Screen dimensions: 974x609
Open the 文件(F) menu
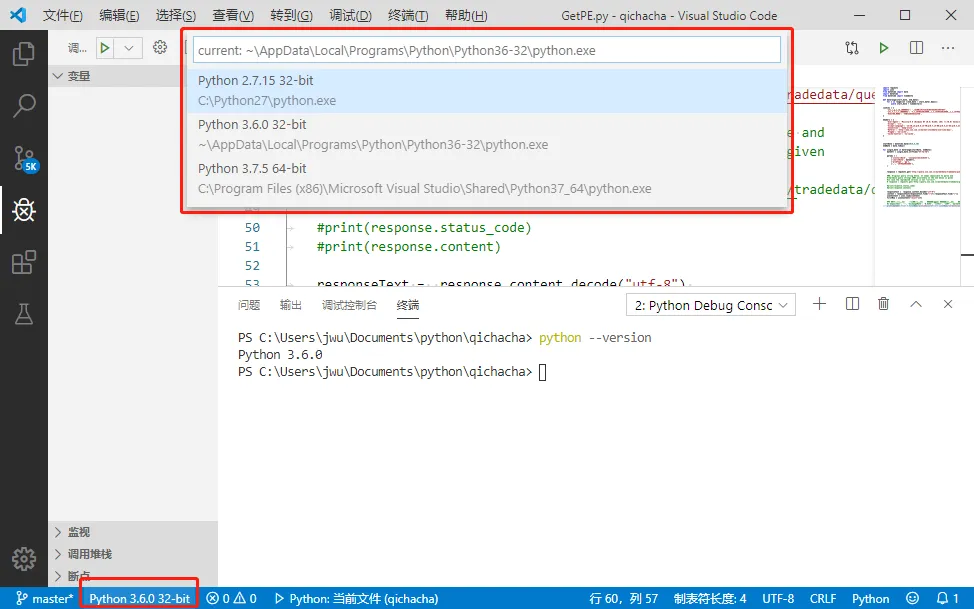[63, 16]
